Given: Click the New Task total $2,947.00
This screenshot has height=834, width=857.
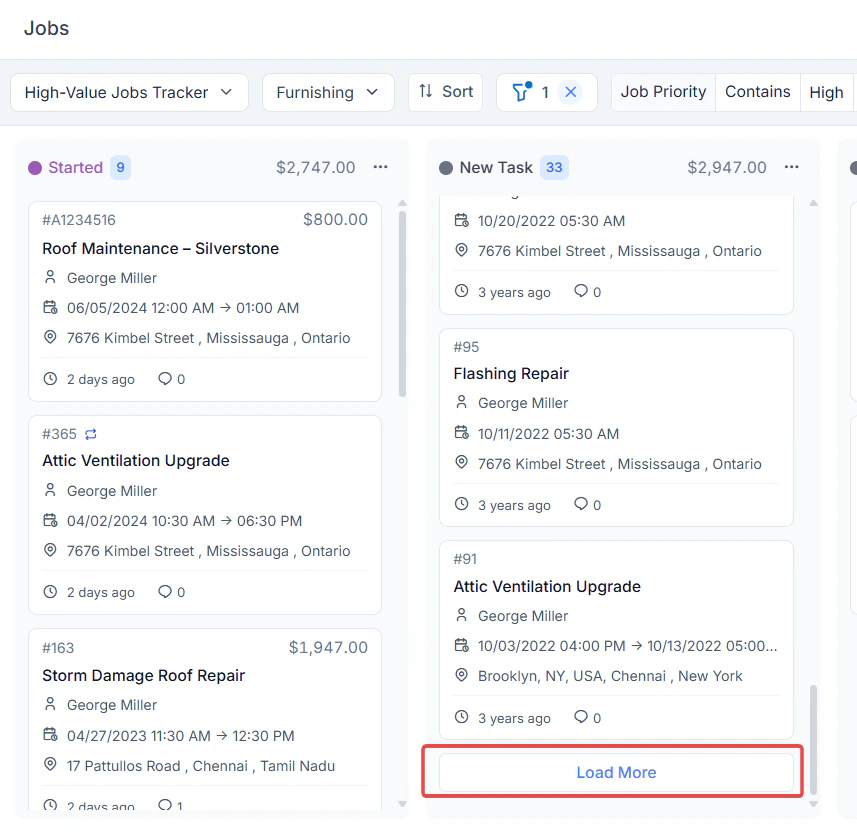Looking at the screenshot, I should (727, 167).
